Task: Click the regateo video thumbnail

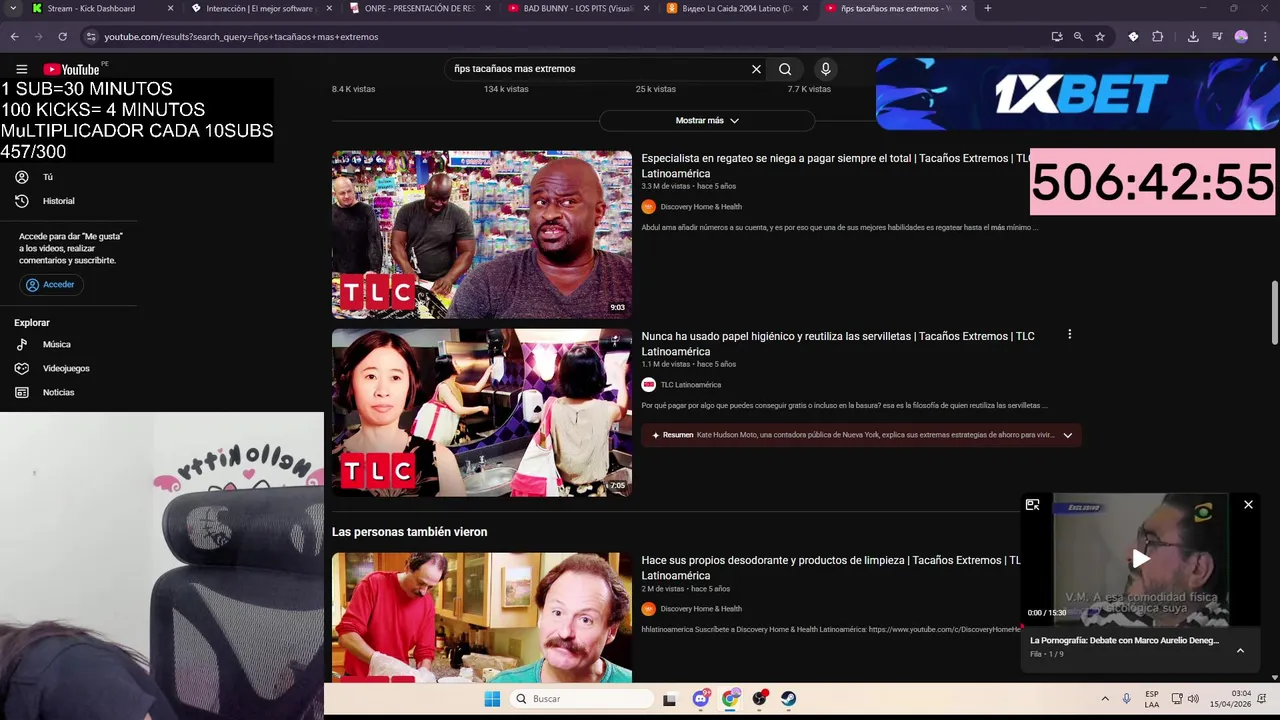Action: (482, 235)
